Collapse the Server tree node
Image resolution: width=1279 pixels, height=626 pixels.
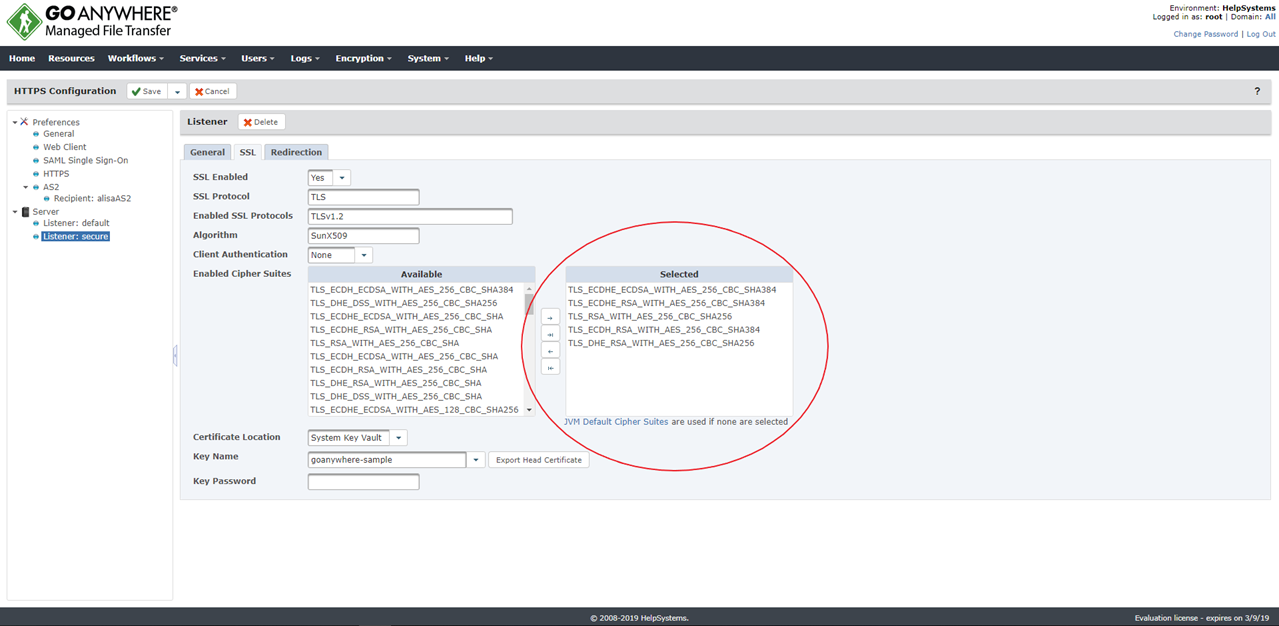15,212
